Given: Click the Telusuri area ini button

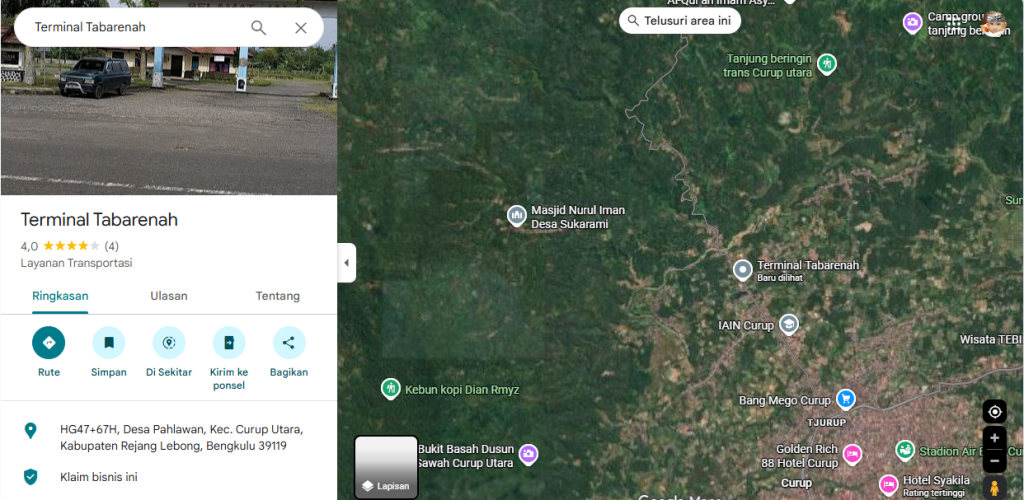Looking at the screenshot, I should [x=680, y=20].
